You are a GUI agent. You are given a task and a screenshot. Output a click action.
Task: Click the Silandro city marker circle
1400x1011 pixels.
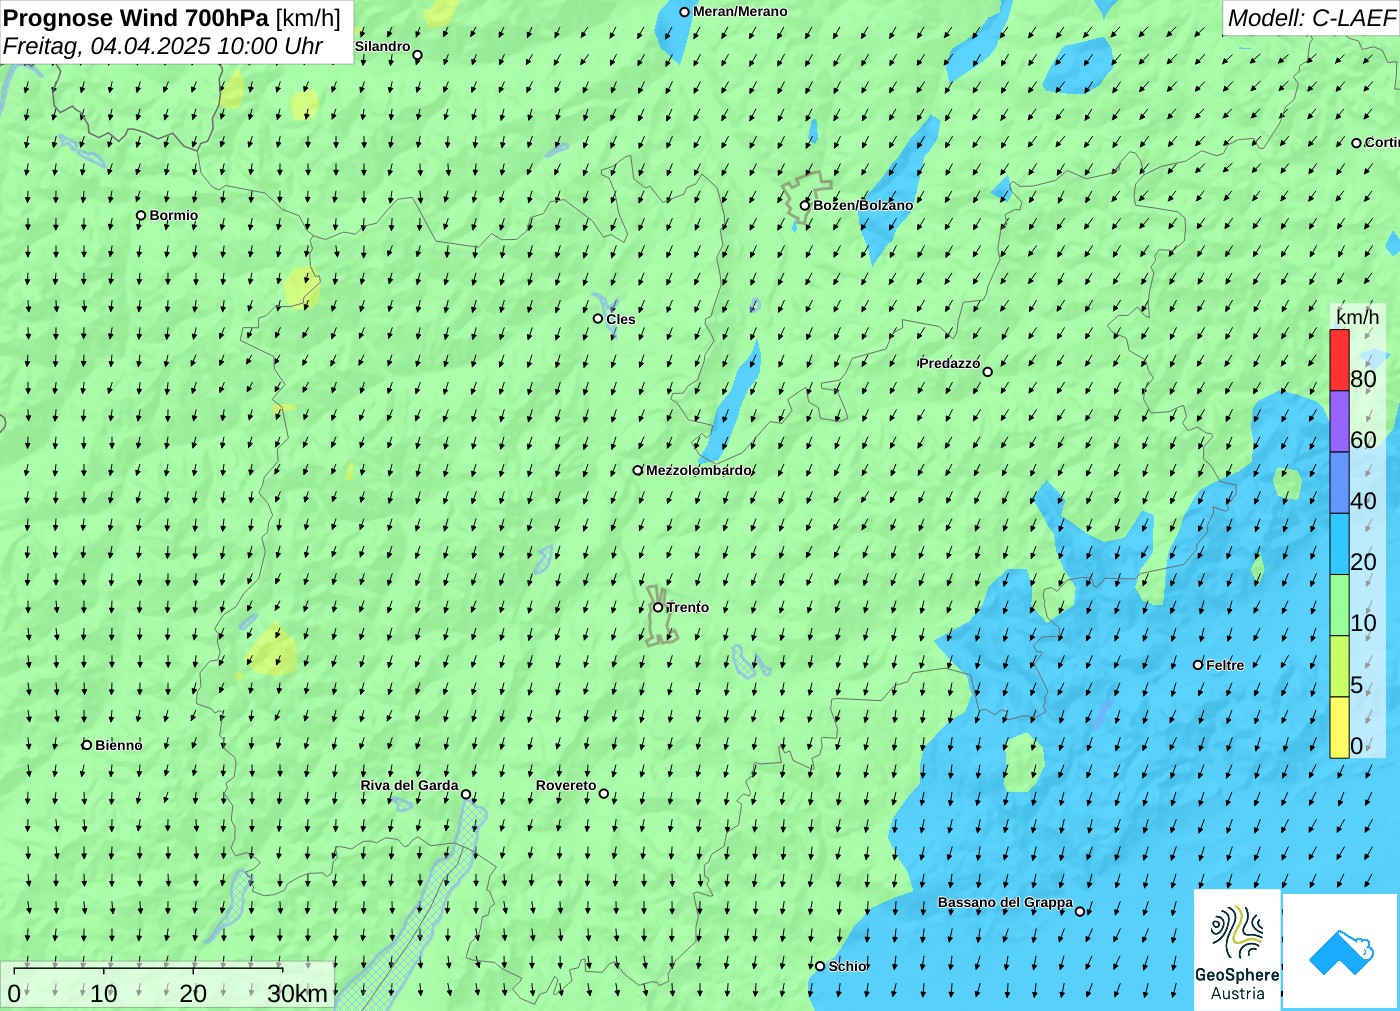[x=417, y=55]
